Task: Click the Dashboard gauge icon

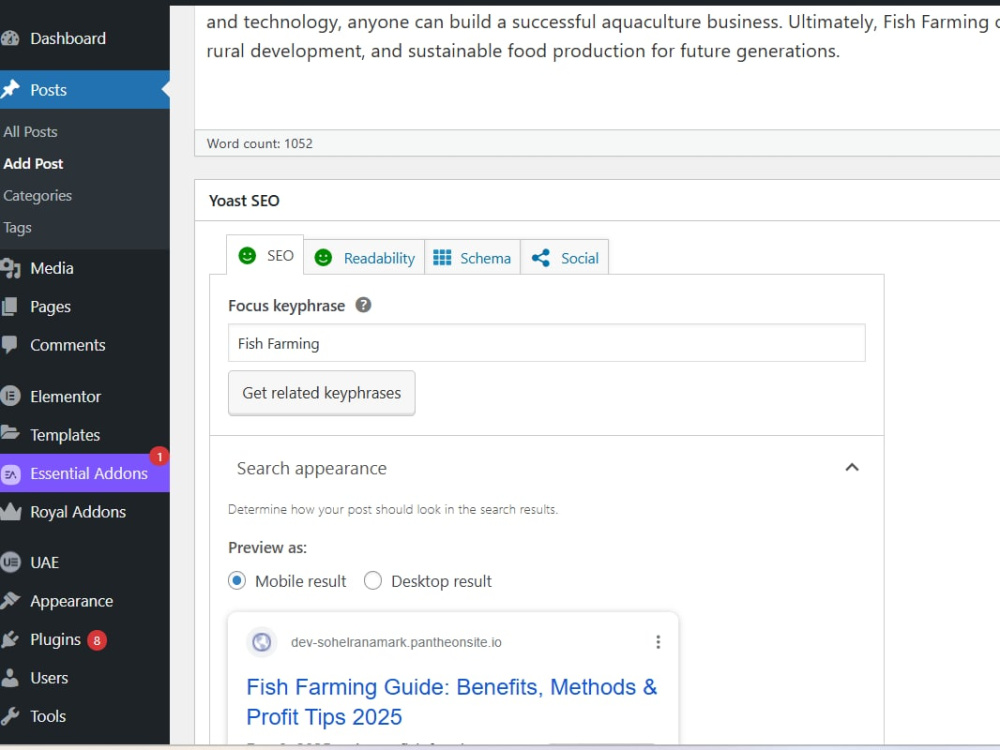Action: click(x=10, y=38)
